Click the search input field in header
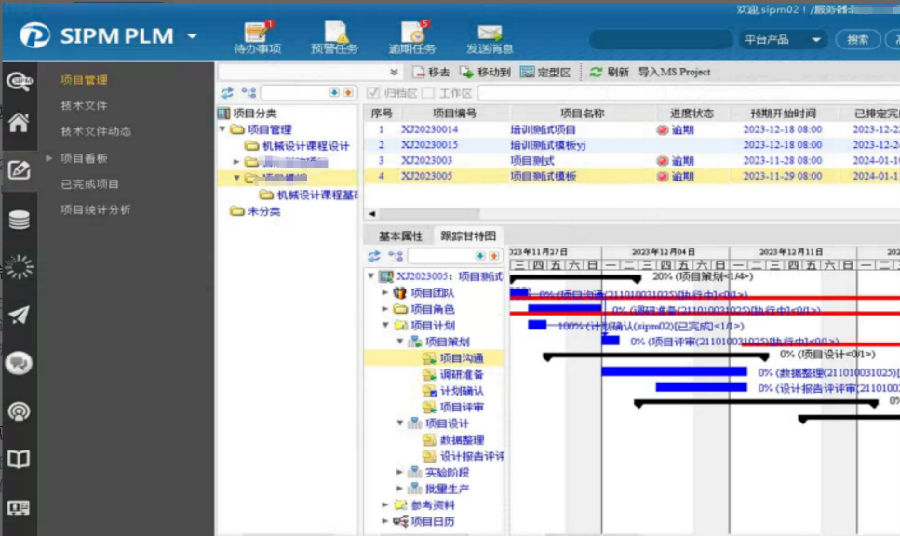 pos(658,40)
